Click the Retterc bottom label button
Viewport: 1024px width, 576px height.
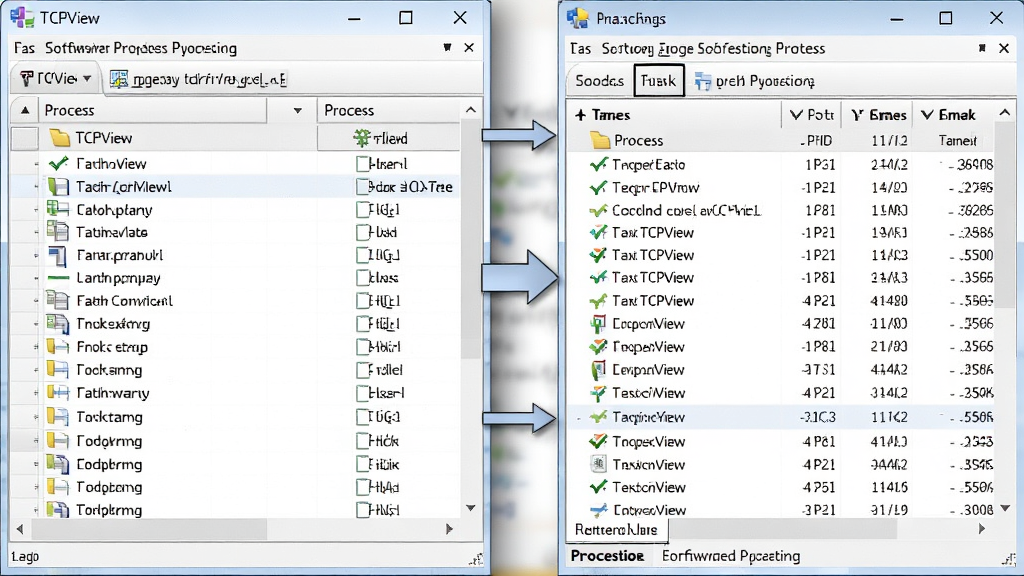(x=616, y=530)
